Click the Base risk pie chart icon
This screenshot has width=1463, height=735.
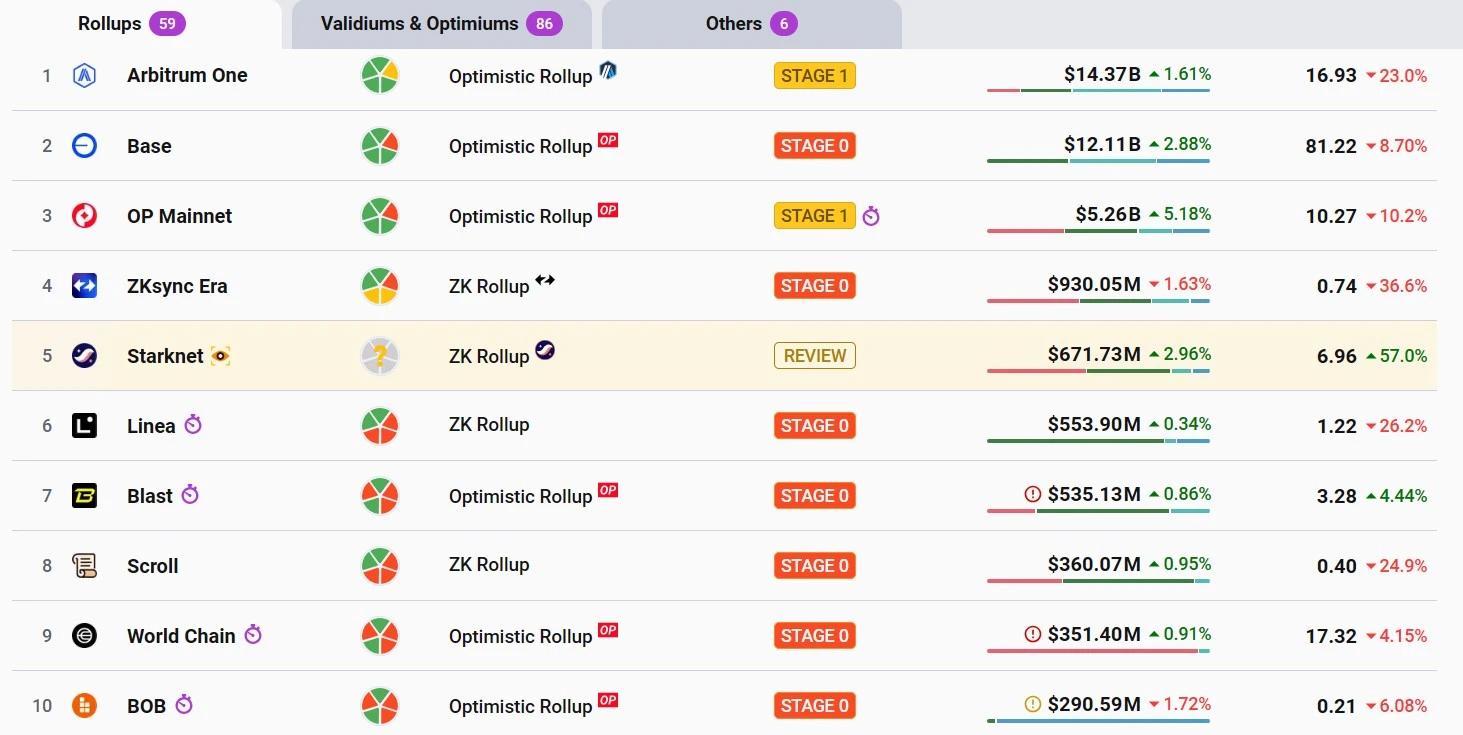click(x=380, y=146)
